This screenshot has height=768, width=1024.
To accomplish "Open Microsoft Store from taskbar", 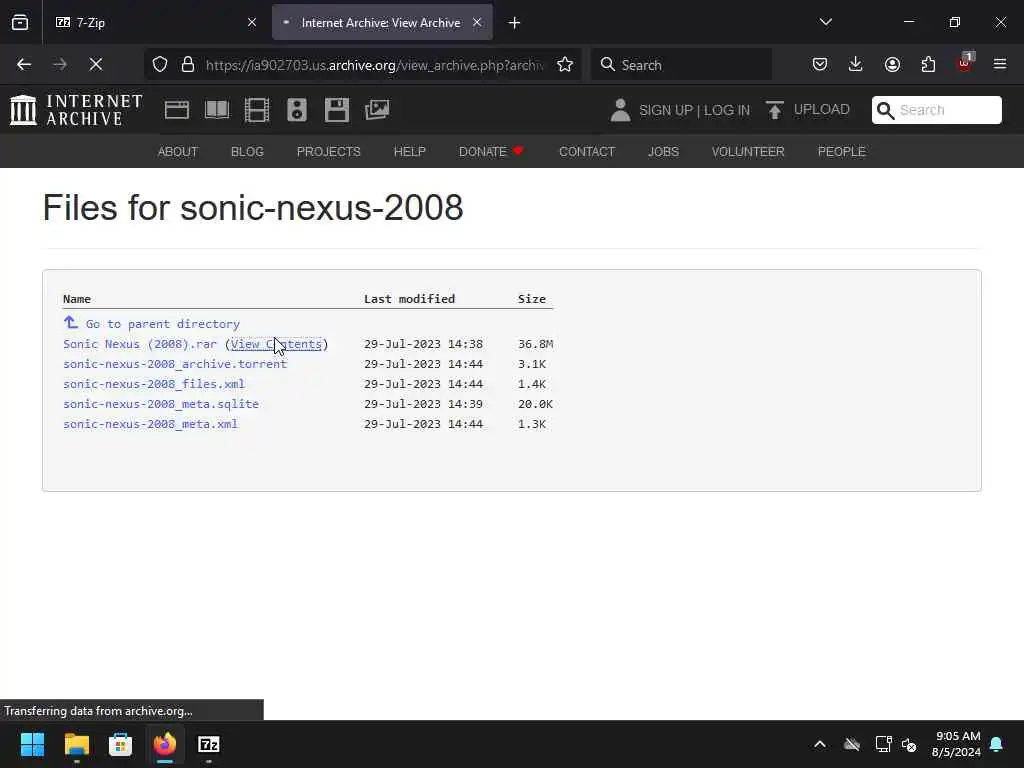I will [x=120, y=744].
